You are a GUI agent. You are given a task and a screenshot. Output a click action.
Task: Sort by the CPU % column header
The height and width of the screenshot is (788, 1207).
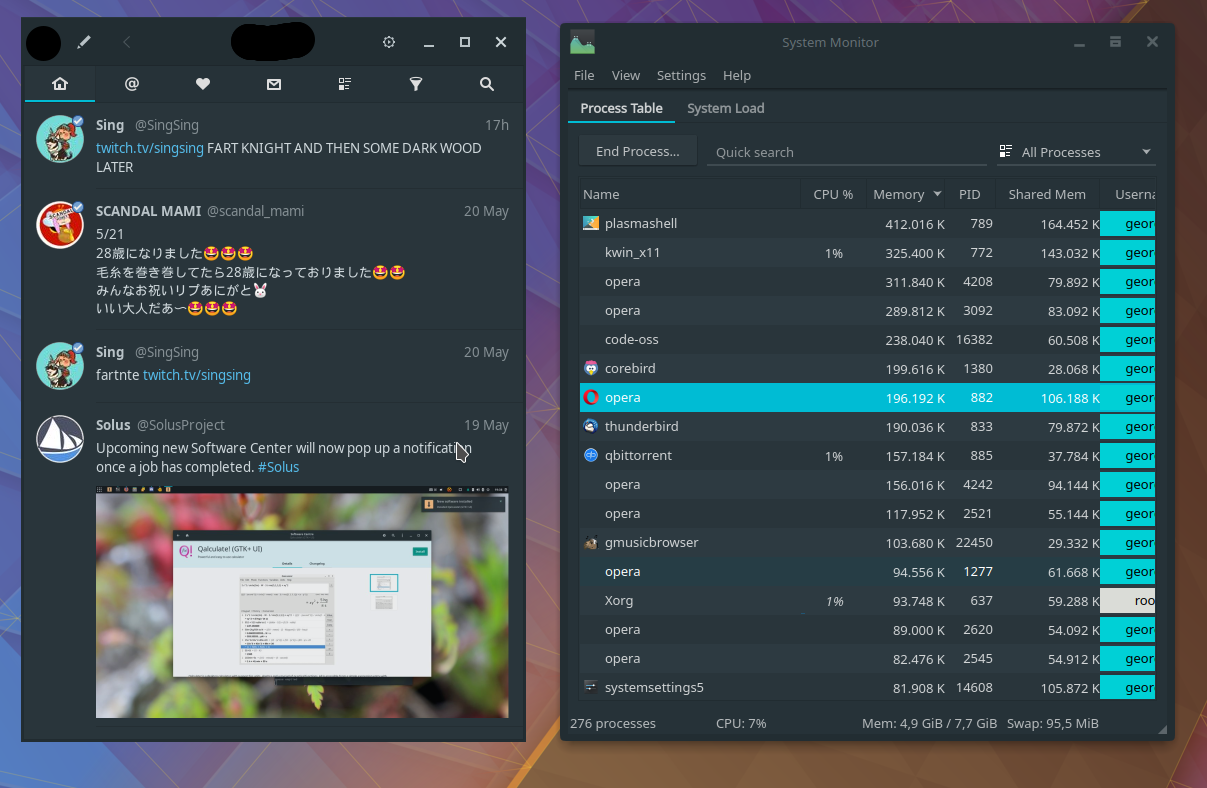833,194
